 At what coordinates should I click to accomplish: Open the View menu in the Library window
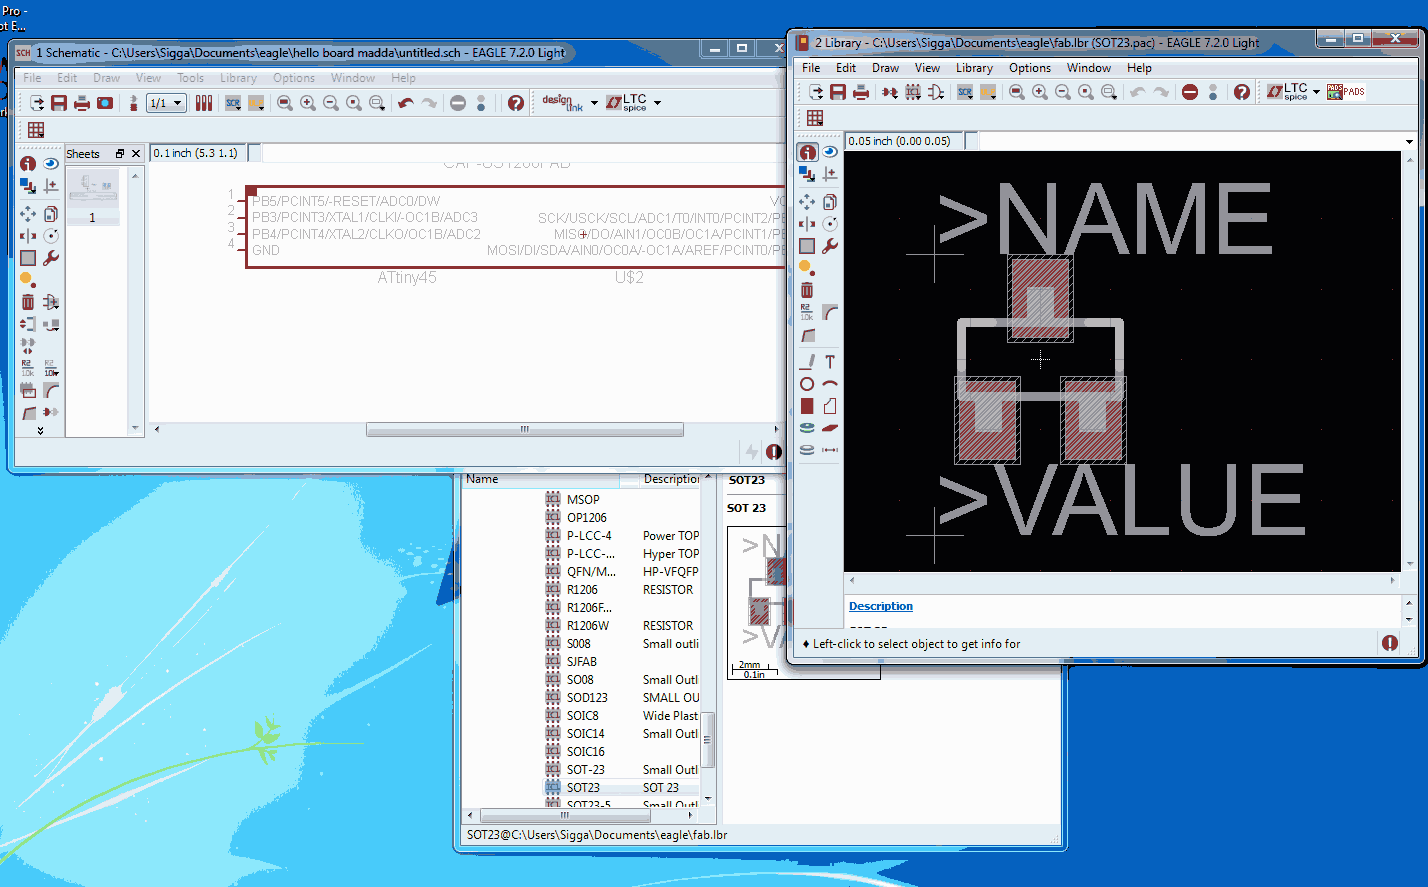pyautogui.click(x=927, y=68)
